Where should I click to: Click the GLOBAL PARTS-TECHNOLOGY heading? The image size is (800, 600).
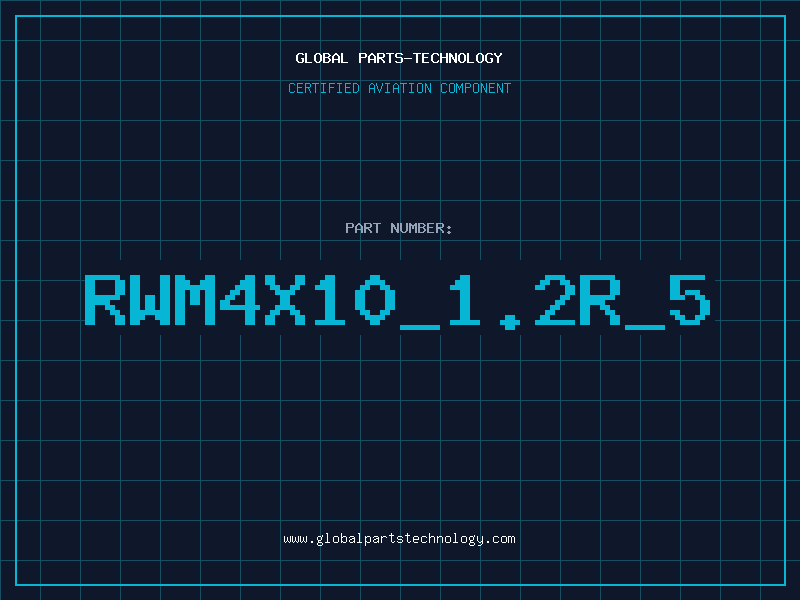399,58
